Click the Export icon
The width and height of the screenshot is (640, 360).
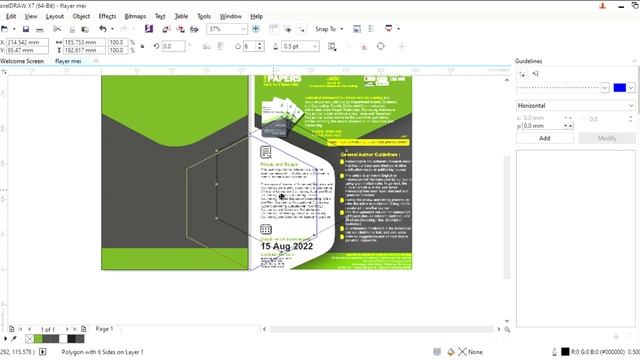[x=180, y=29]
